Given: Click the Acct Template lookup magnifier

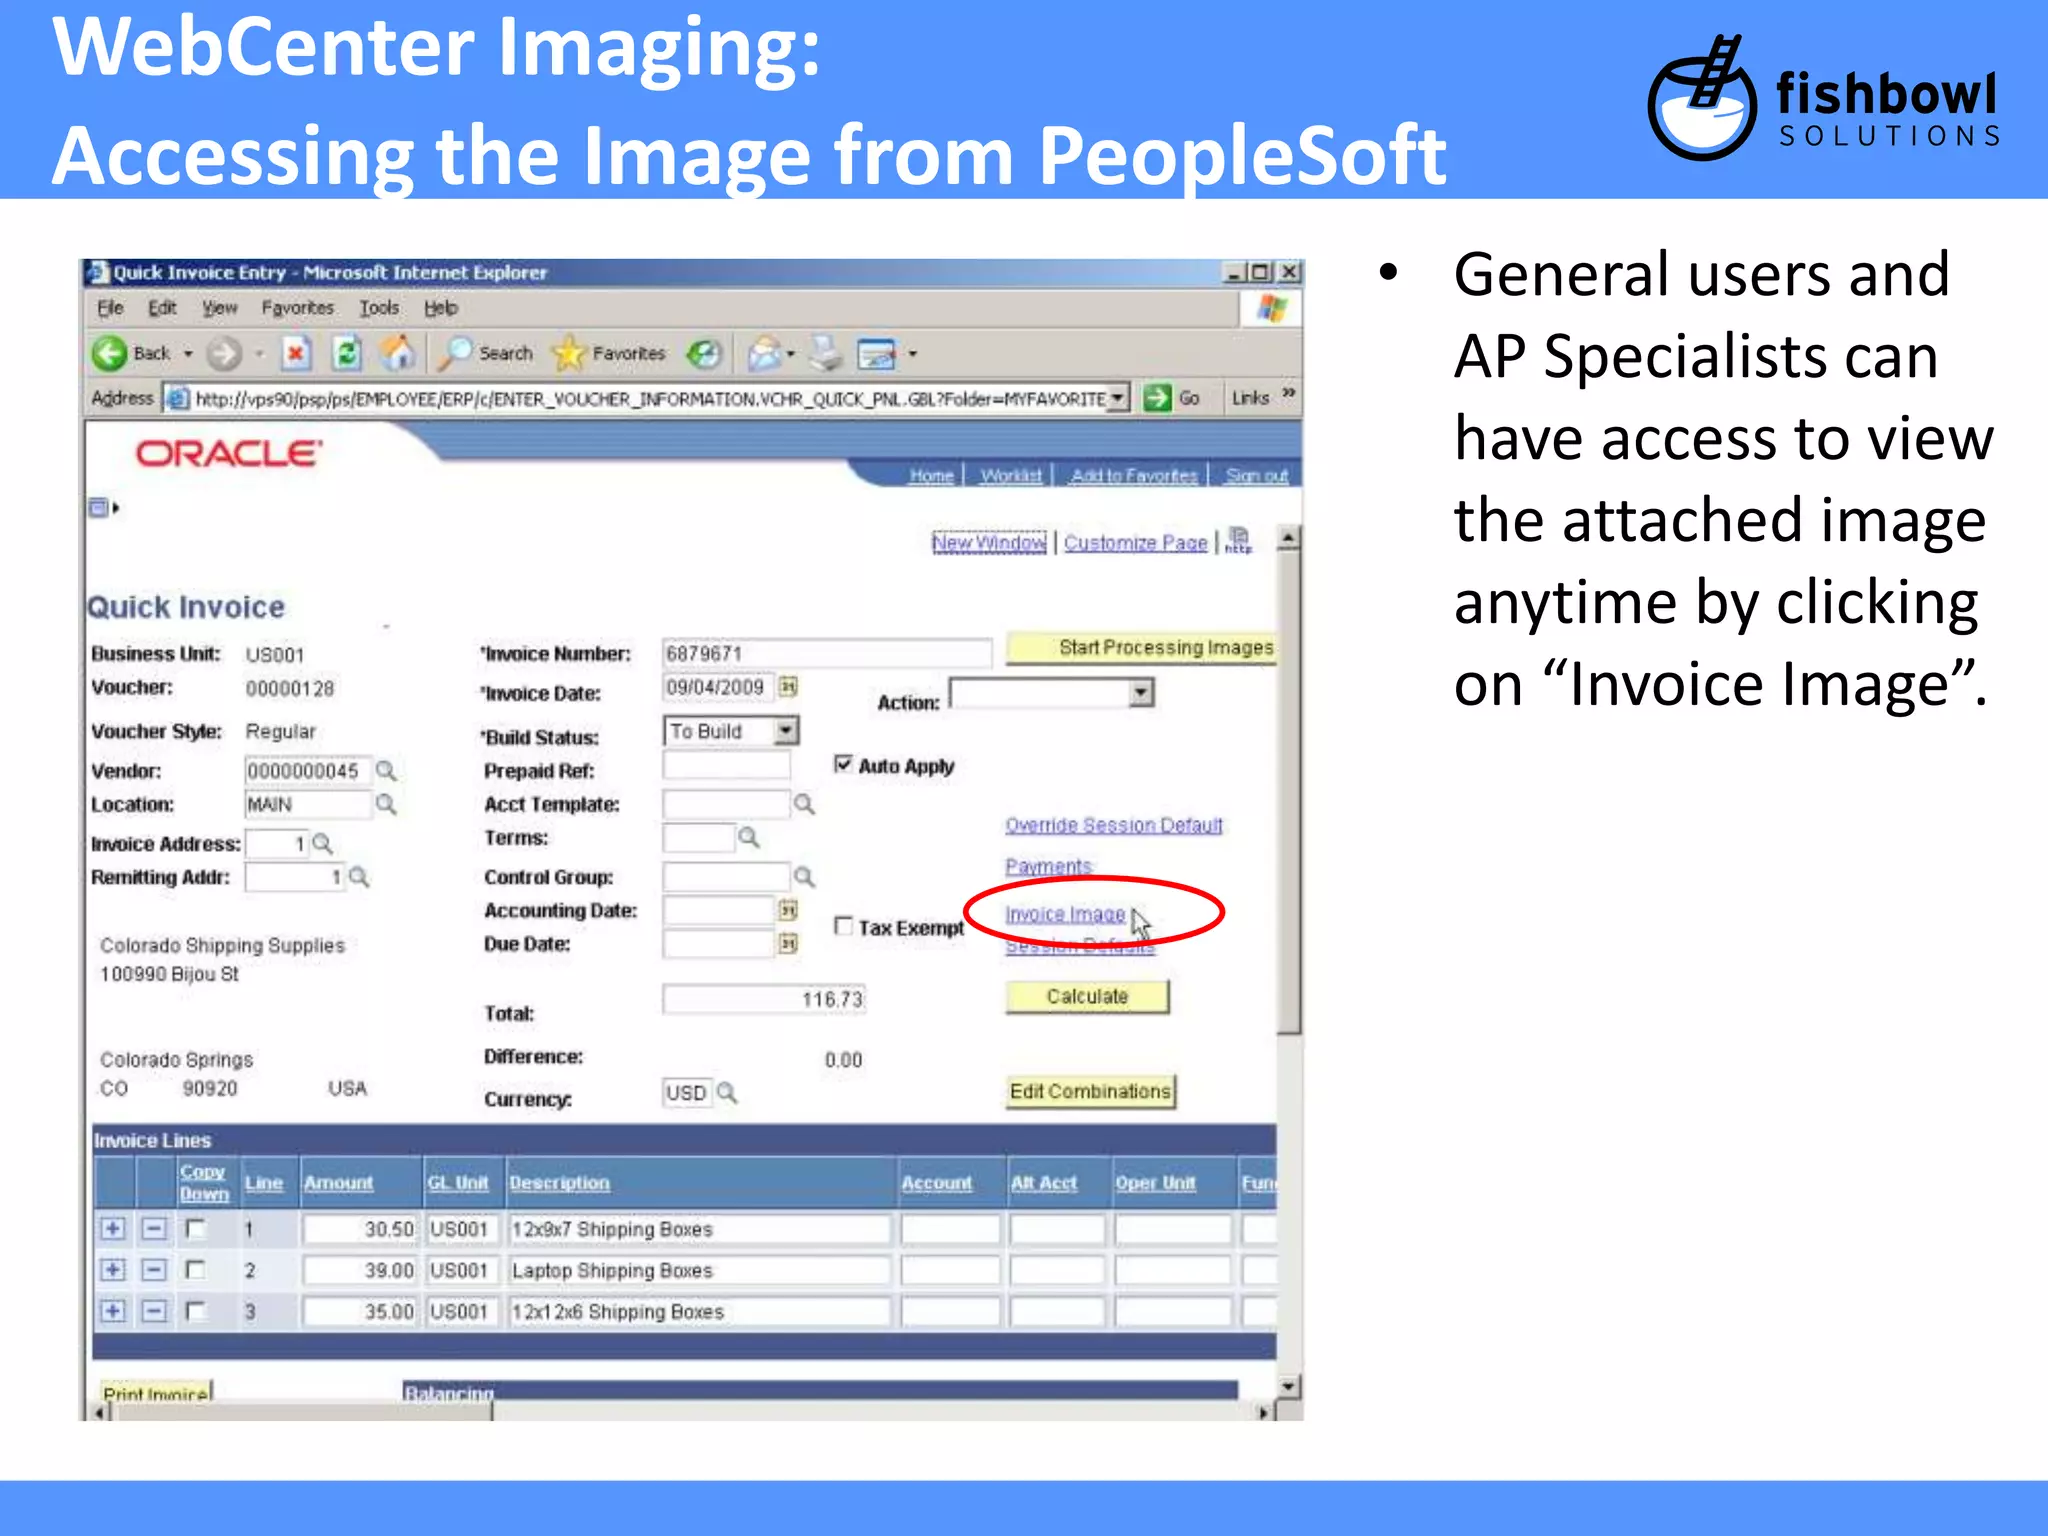Looking at the screenshot, I should point(804,804).
